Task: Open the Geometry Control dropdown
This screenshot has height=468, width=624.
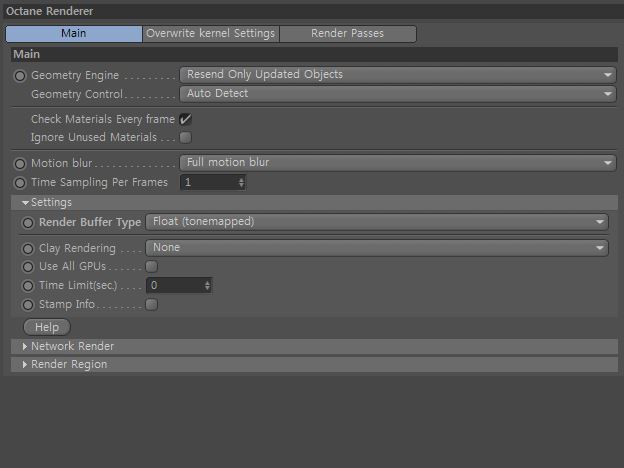Action: 398,94
